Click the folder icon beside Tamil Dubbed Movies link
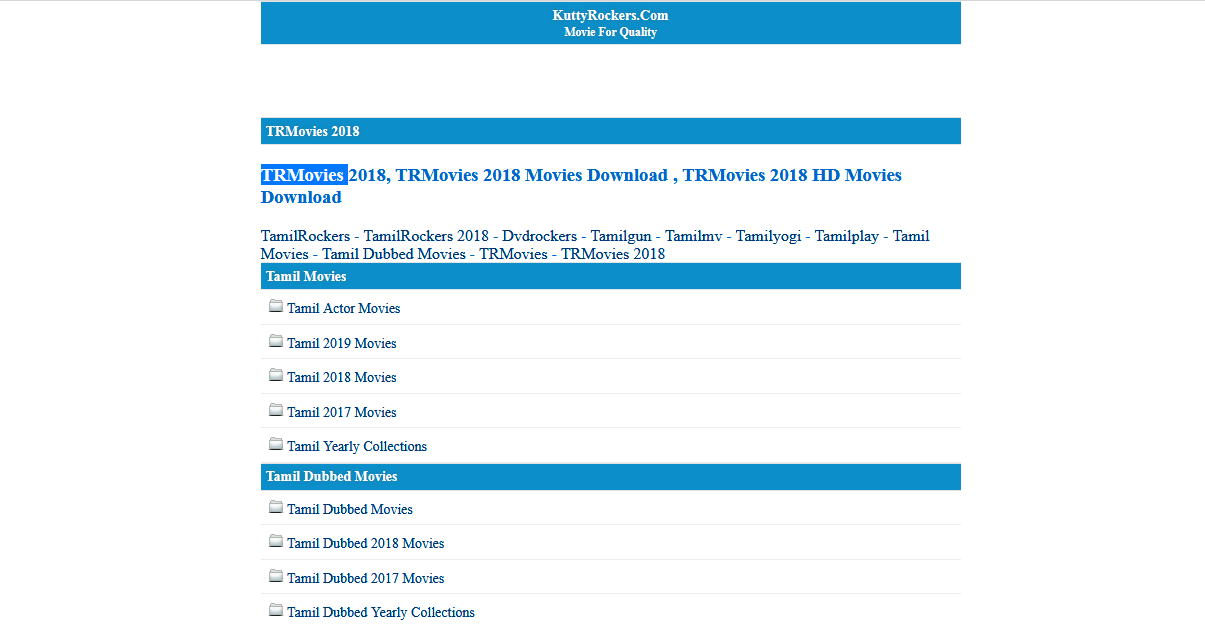The image size is (1205, 626). coord(276,507)
